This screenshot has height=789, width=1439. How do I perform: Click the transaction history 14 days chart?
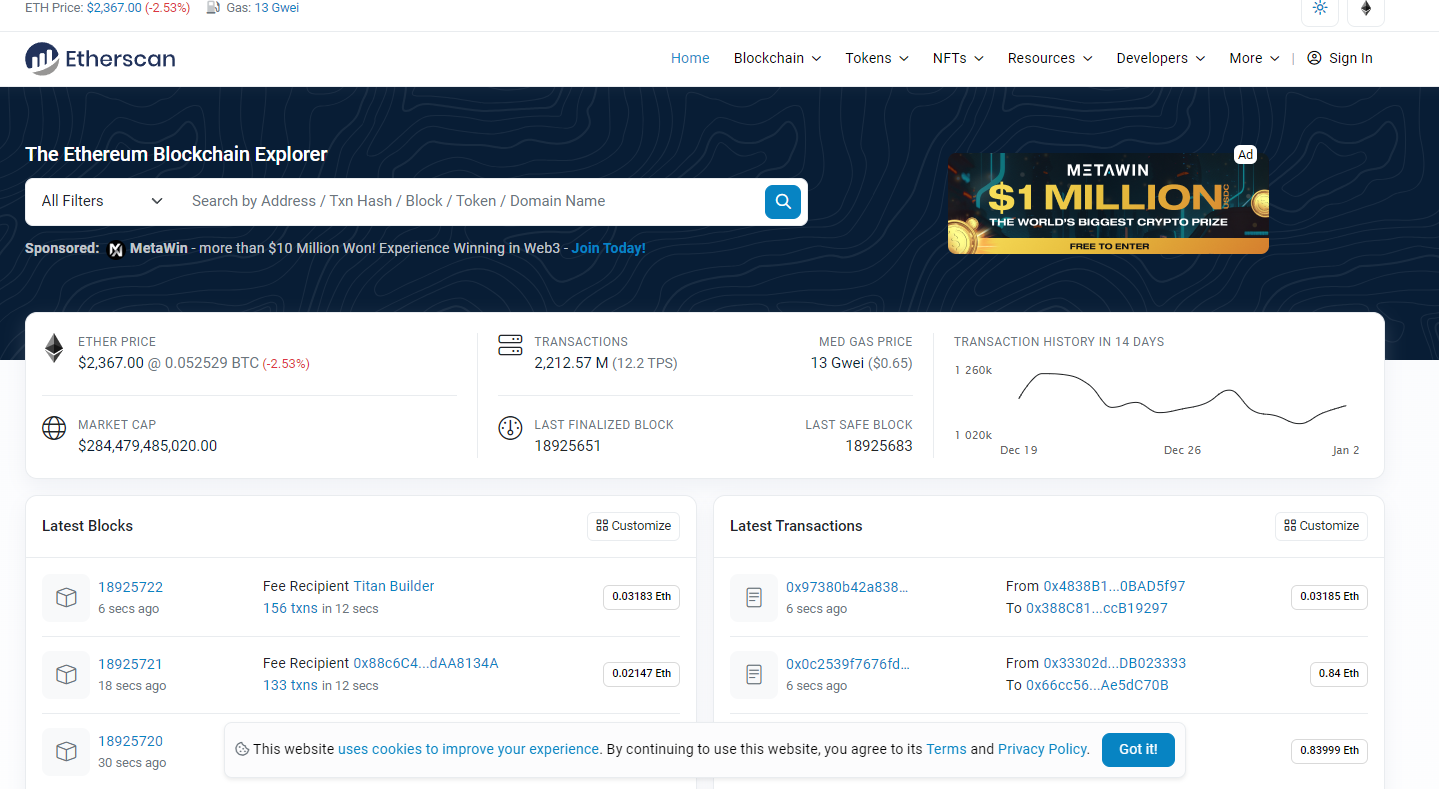point(1182,400)
